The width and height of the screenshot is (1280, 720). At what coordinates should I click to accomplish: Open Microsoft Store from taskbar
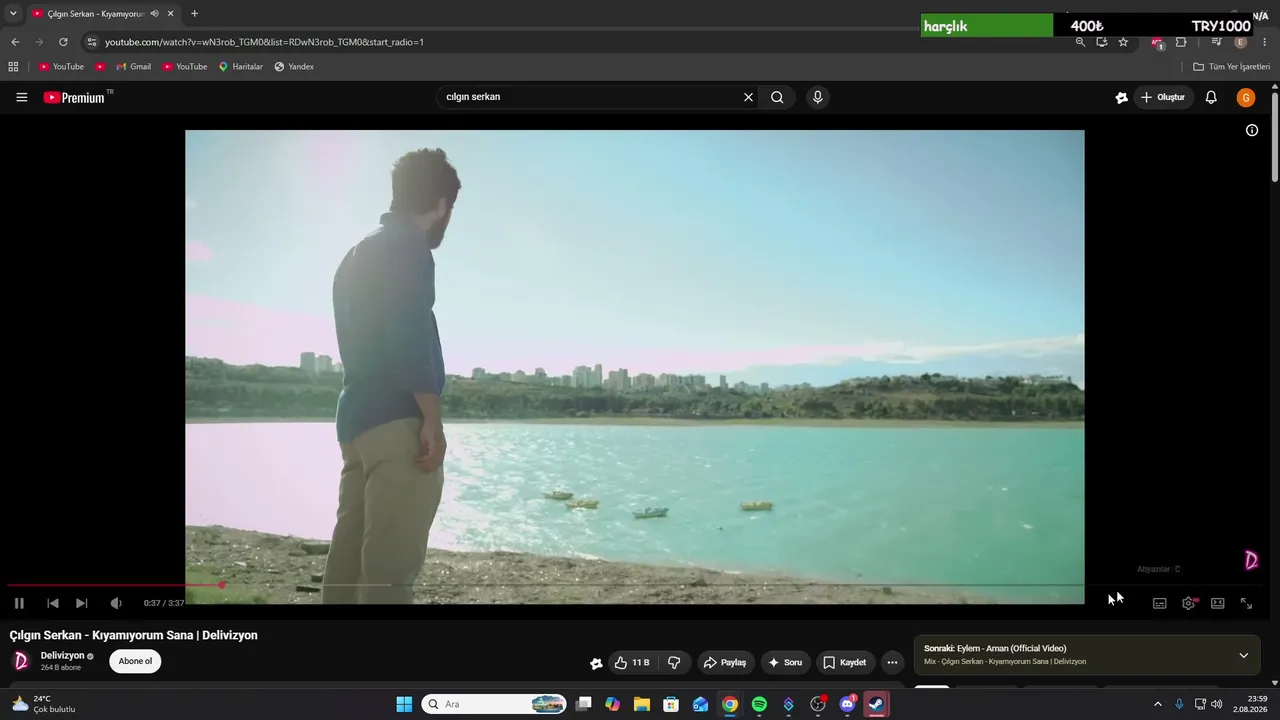pos(671,704)
